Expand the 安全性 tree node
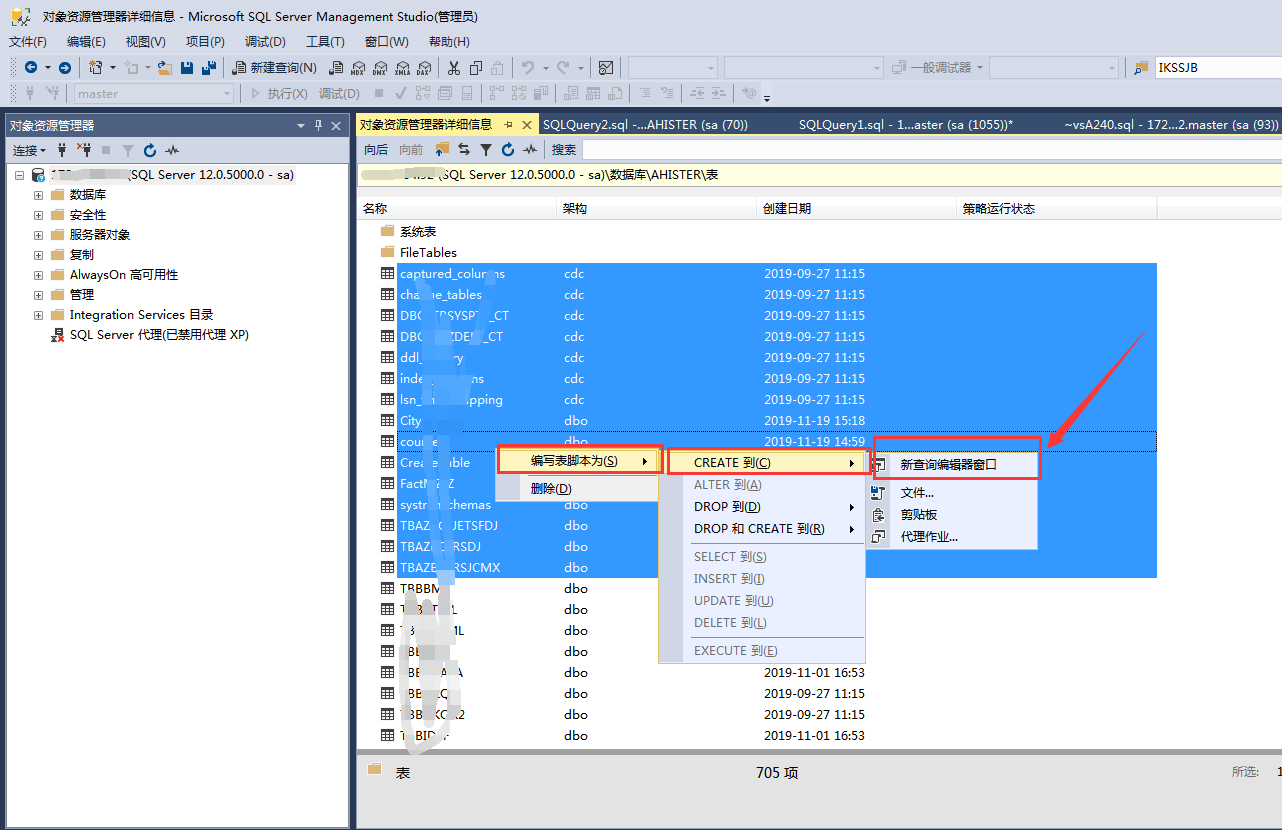This screenshot has height=830, width=1282. pyautogui.click(x=38, y=214)
